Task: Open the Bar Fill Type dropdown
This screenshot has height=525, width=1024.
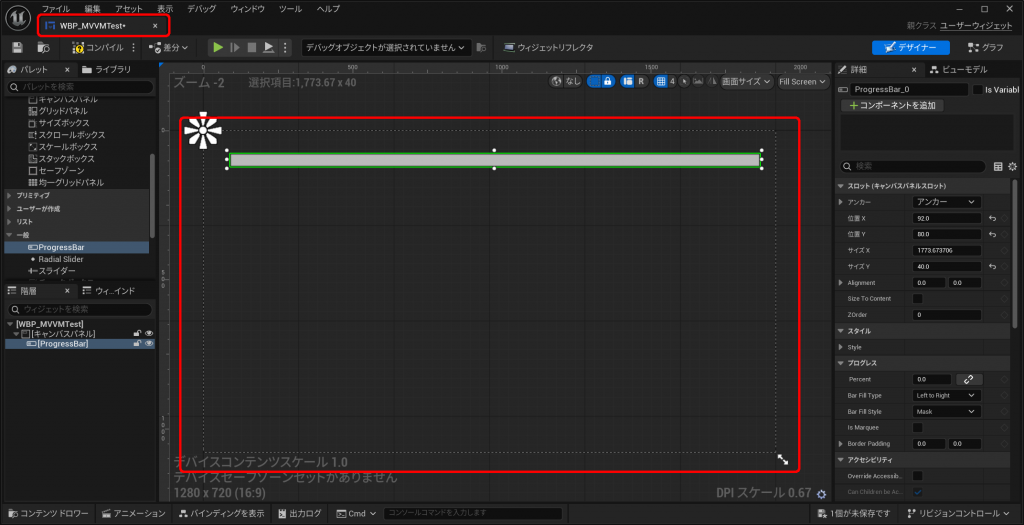Action: pyautogui.click(x=945, y=395)
